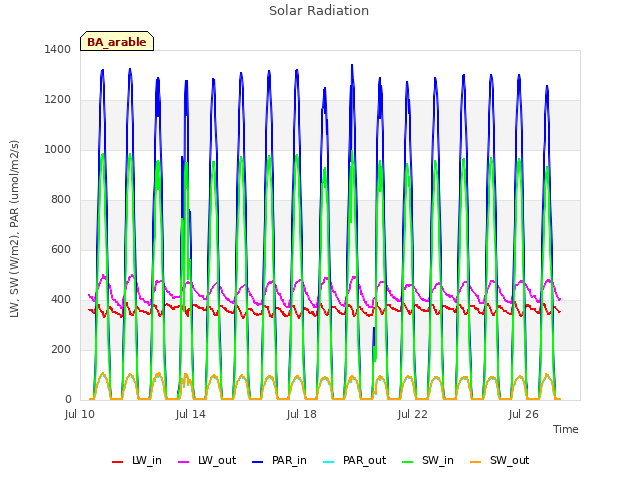Click the magenta LW_out legend swatch

pos(184,462)
